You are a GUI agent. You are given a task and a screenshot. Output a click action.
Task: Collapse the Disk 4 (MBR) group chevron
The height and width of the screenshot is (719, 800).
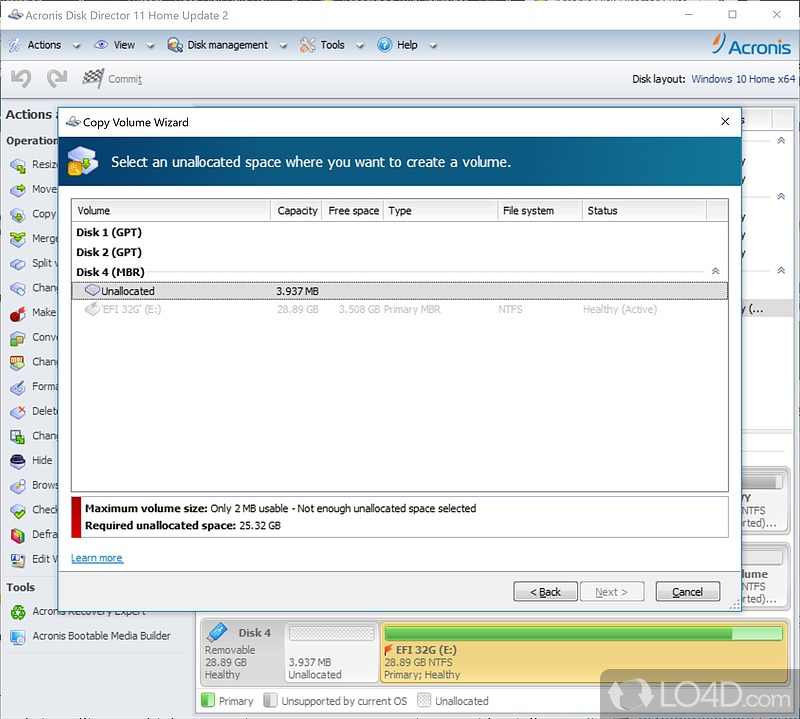[715, 271]
